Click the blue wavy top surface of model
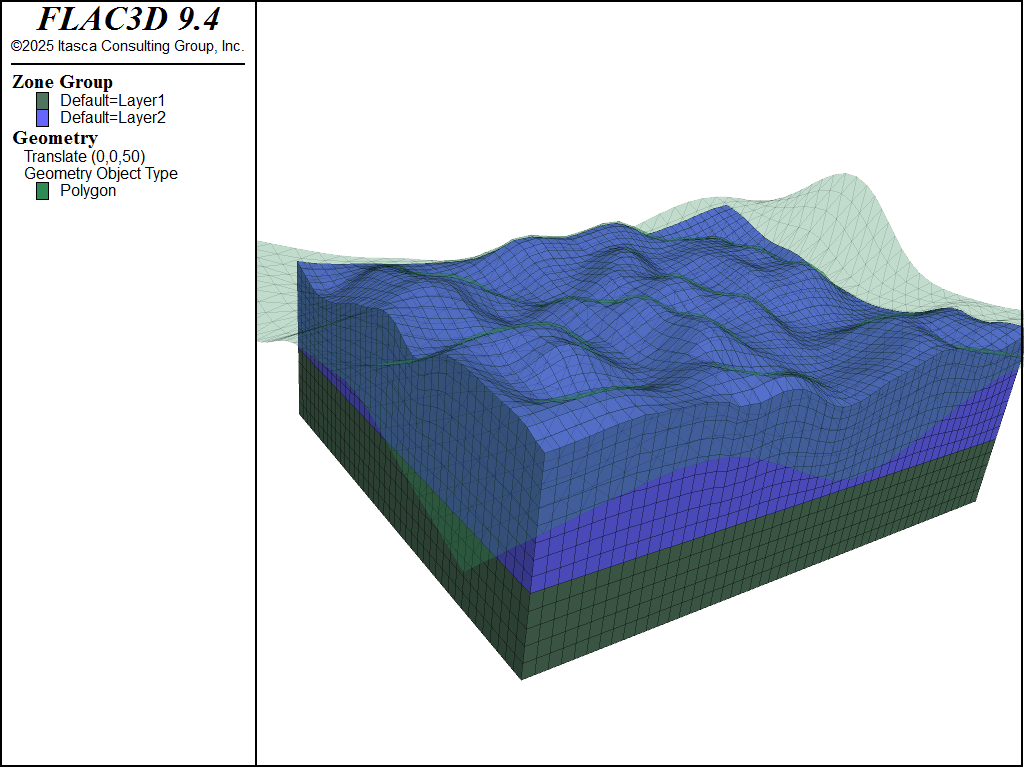Image resolution: width=1024 pixels, height=768 pixels. tap(600, 330)
